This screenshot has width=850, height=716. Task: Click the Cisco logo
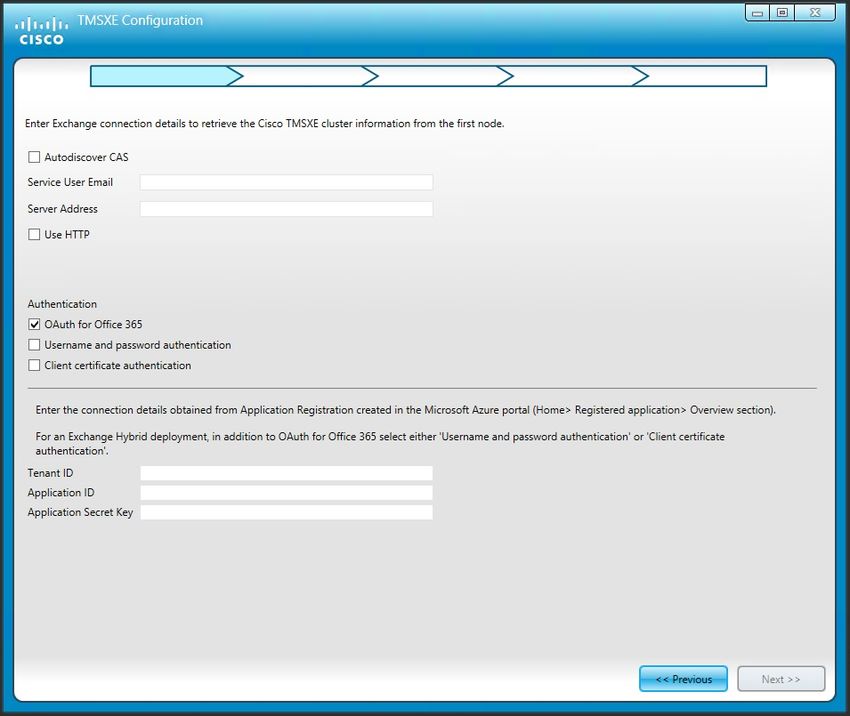point(42,31)
